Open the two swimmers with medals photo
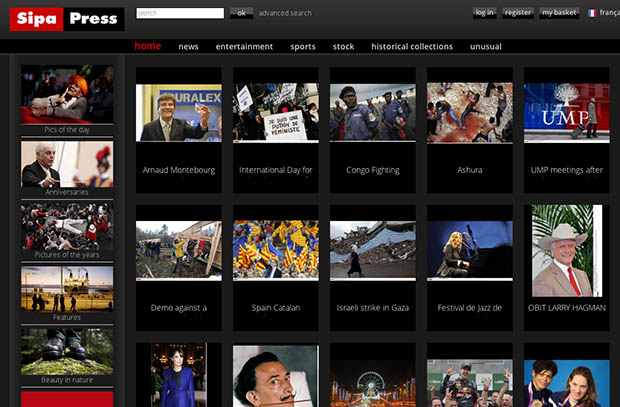 point(567,383)
